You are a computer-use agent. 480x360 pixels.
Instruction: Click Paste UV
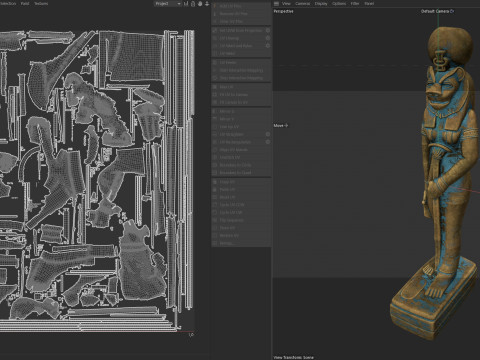pyautogui.click(x=241, y=189)
